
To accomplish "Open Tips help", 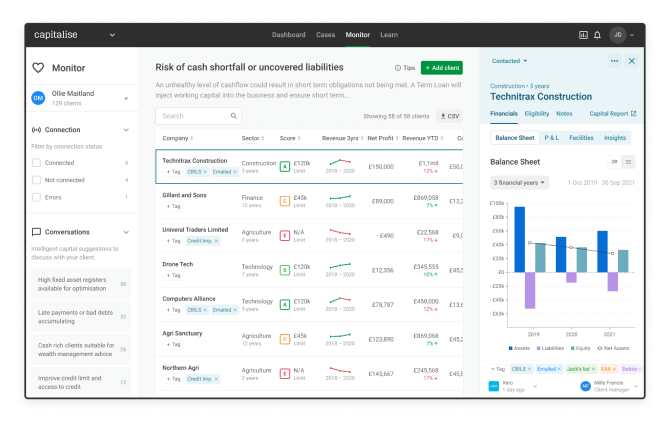I will (x=405, y=68).
